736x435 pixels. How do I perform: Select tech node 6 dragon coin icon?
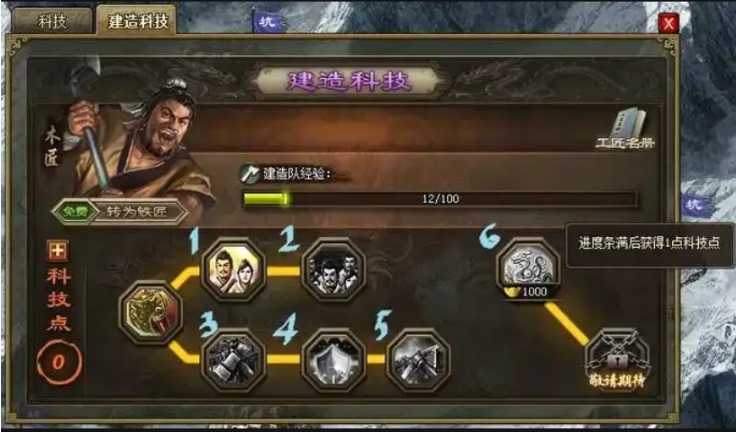[529, 268]
